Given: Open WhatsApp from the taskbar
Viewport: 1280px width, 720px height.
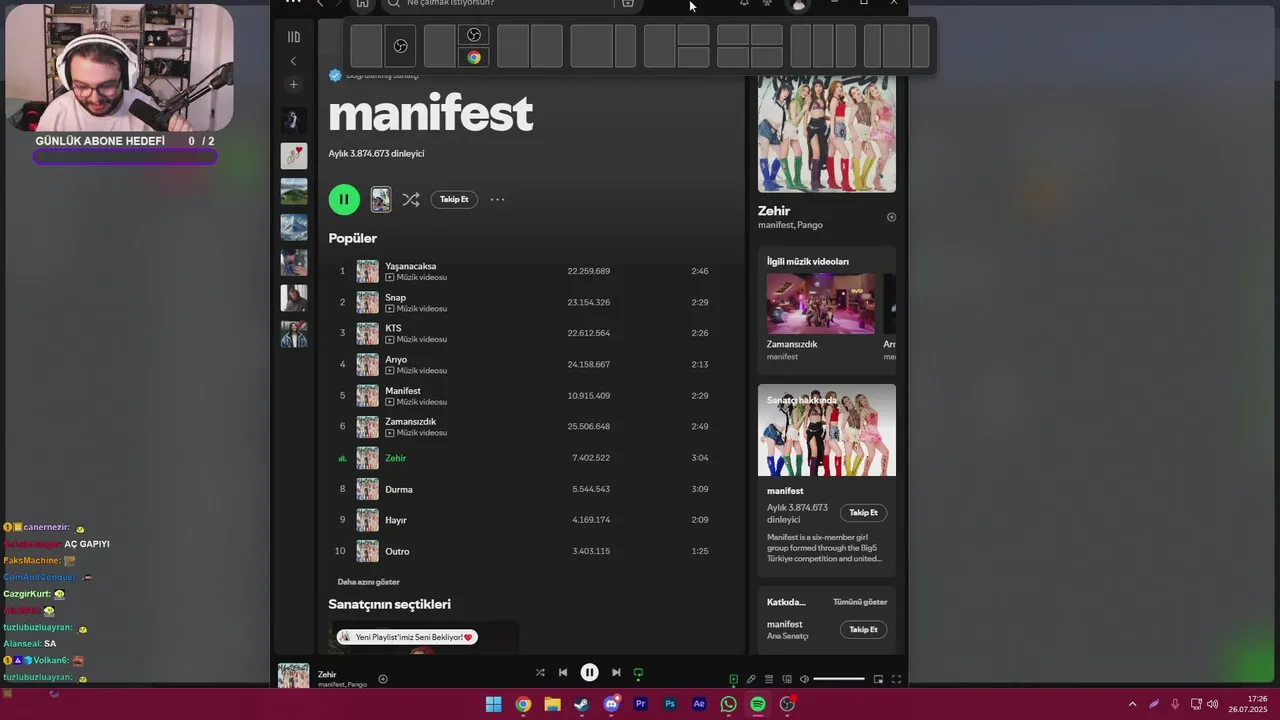Looking at the screenshot, I should pyautogui.click(x=728, y=704).
